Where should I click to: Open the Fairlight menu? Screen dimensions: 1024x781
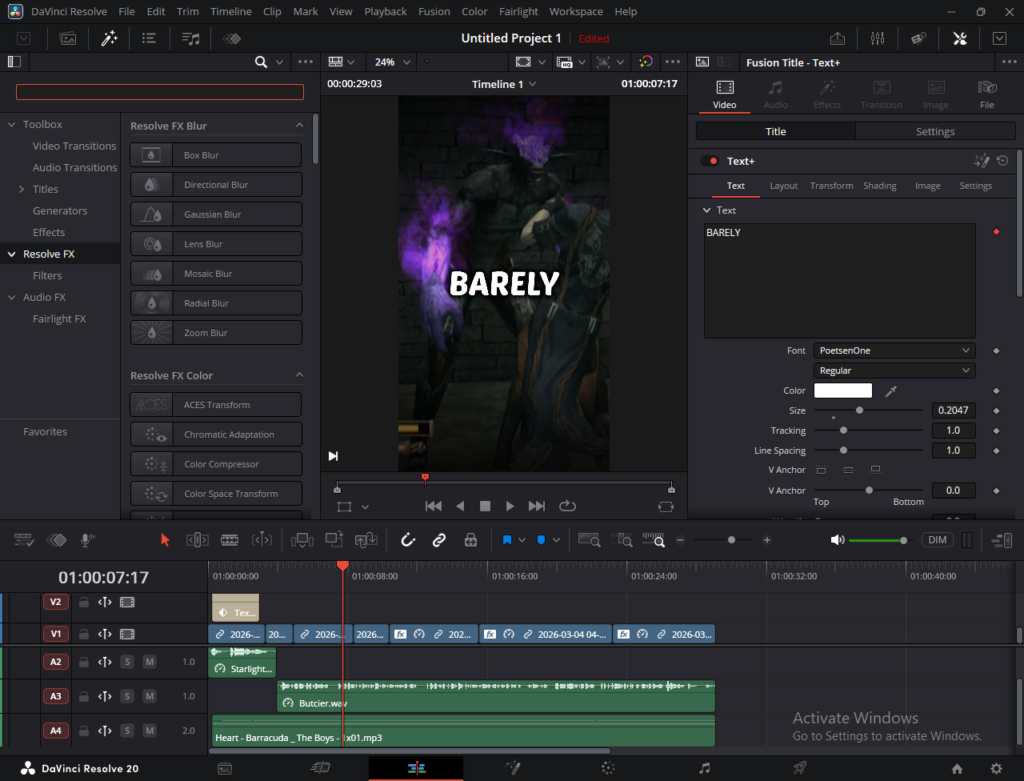(519, 12)
